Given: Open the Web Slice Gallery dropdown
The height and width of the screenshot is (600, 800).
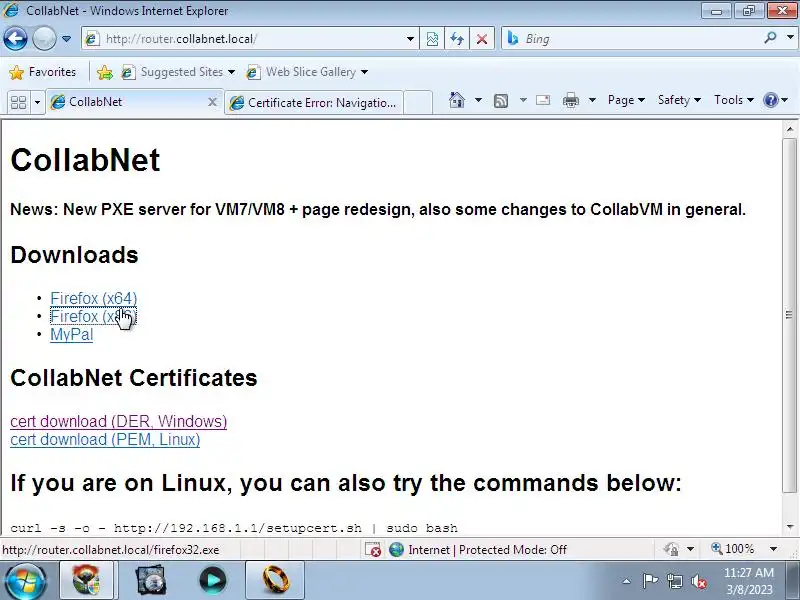Looking at the screenshot, I should click(x=307, y=72).
